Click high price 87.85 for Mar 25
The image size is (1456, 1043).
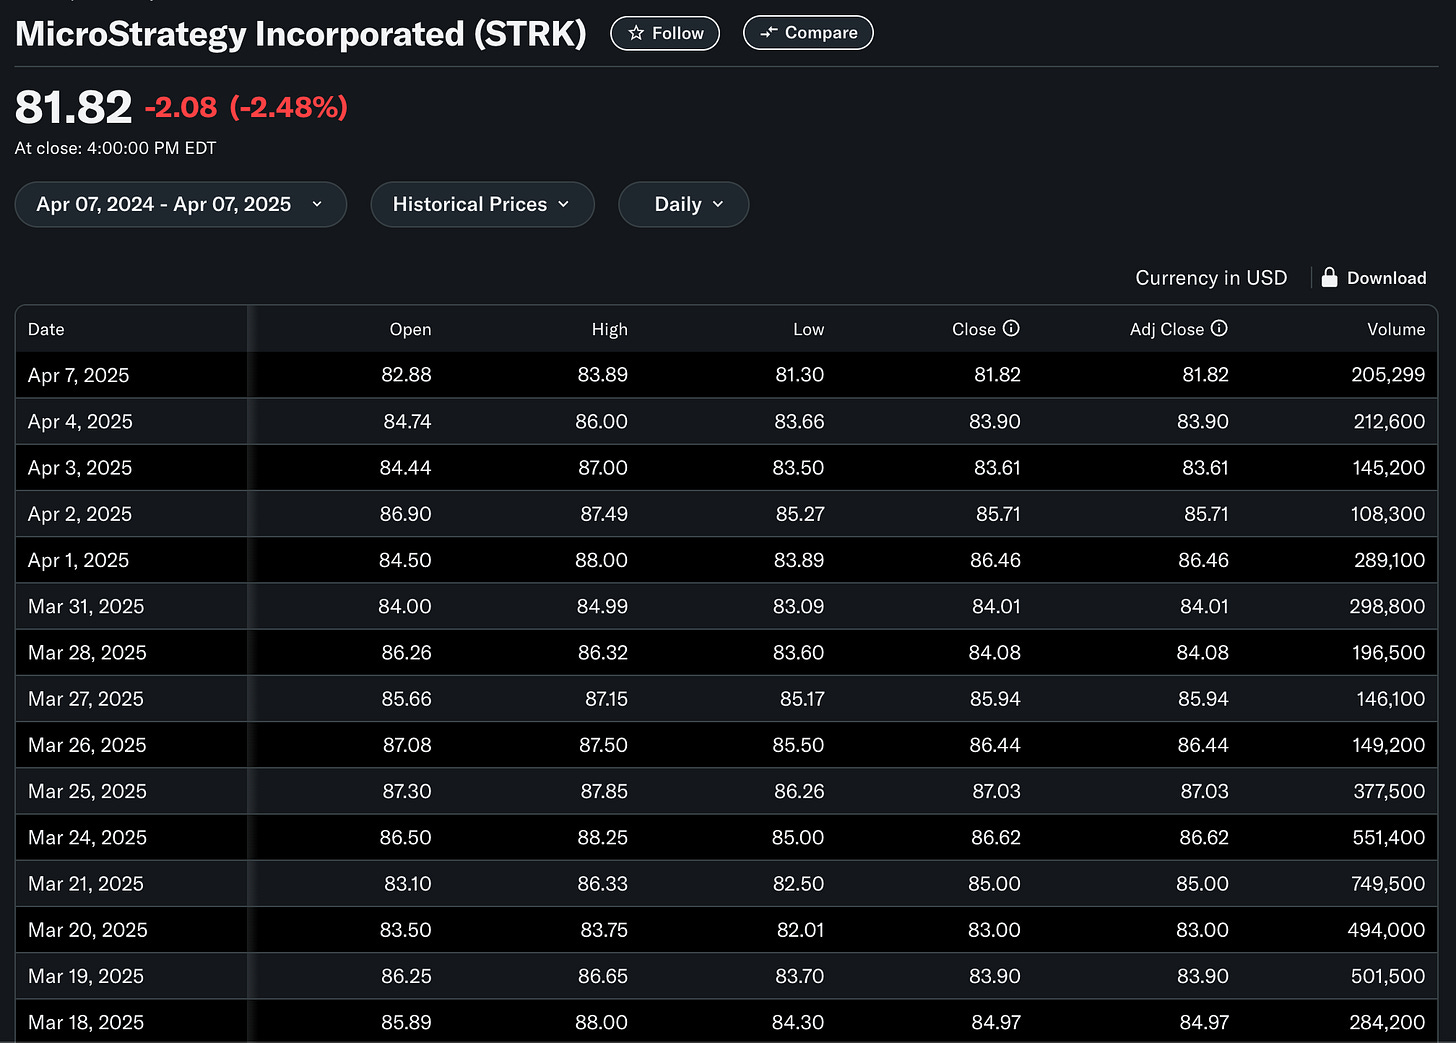click(x=604, y=791)
